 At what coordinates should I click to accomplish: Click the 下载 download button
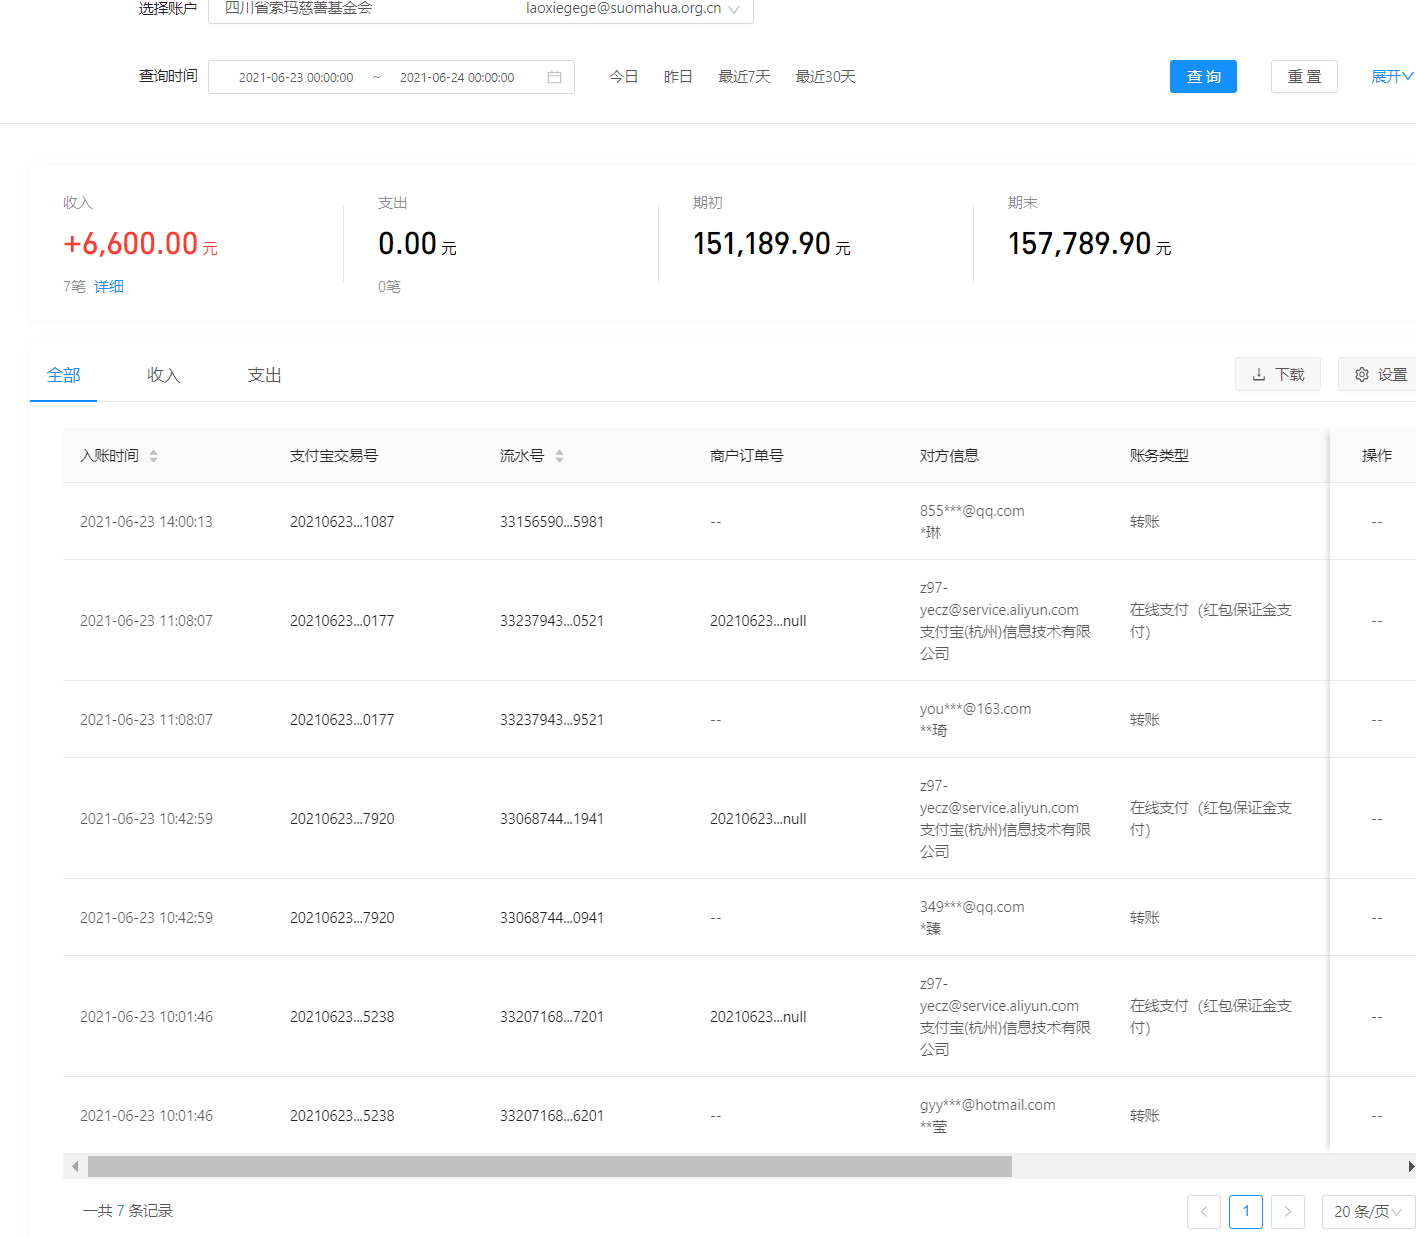point(1277,374)
